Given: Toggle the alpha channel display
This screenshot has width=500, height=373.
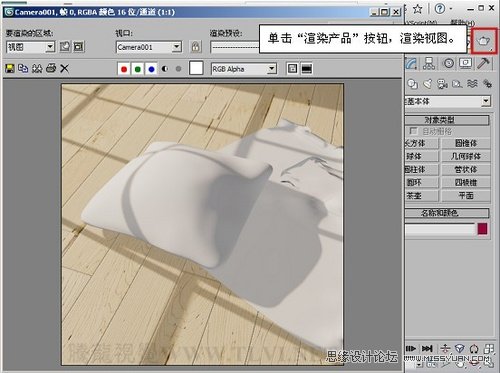Looking at the screenshot, I should (165, 69).
